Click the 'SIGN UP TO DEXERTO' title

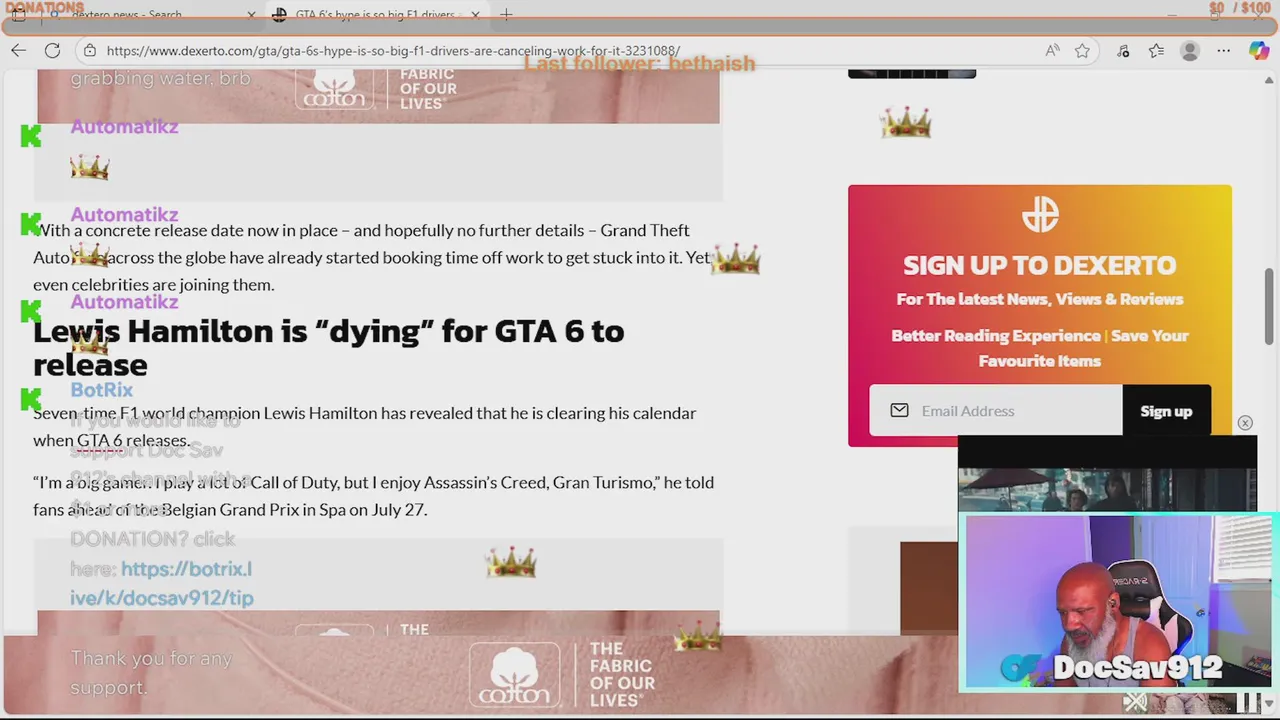[1039, 265]
